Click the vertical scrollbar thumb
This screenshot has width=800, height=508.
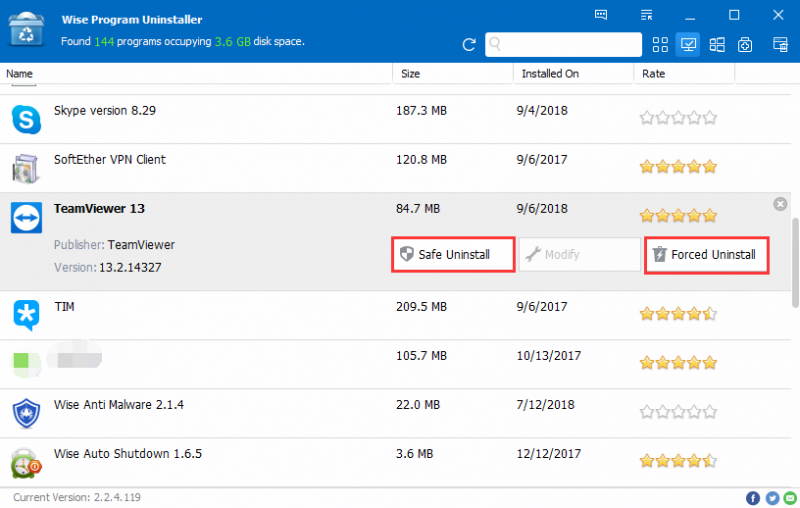[x=795, y=263]
